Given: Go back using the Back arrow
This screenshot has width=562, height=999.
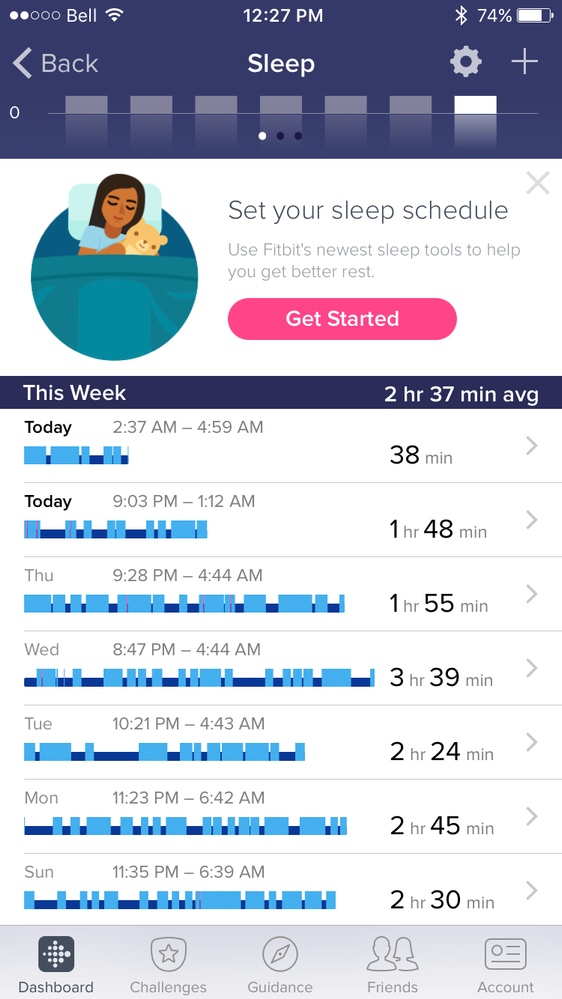Looking at the screenshot, I should pyautogui.click(x=55, y=64).
